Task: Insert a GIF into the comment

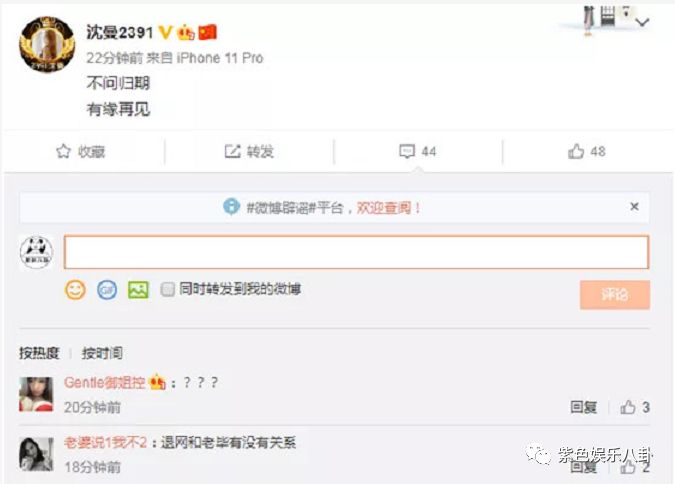Action: coord(107,290)
